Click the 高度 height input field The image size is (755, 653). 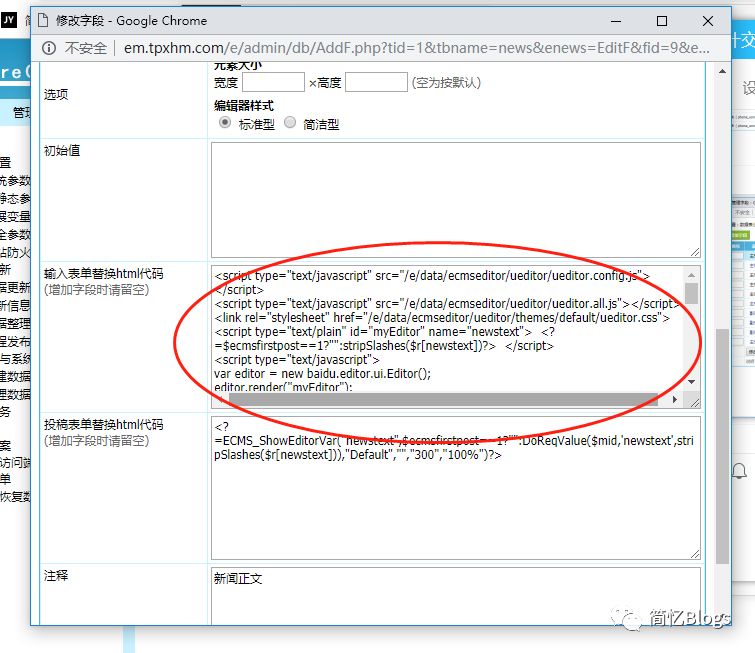pos(376,83)
